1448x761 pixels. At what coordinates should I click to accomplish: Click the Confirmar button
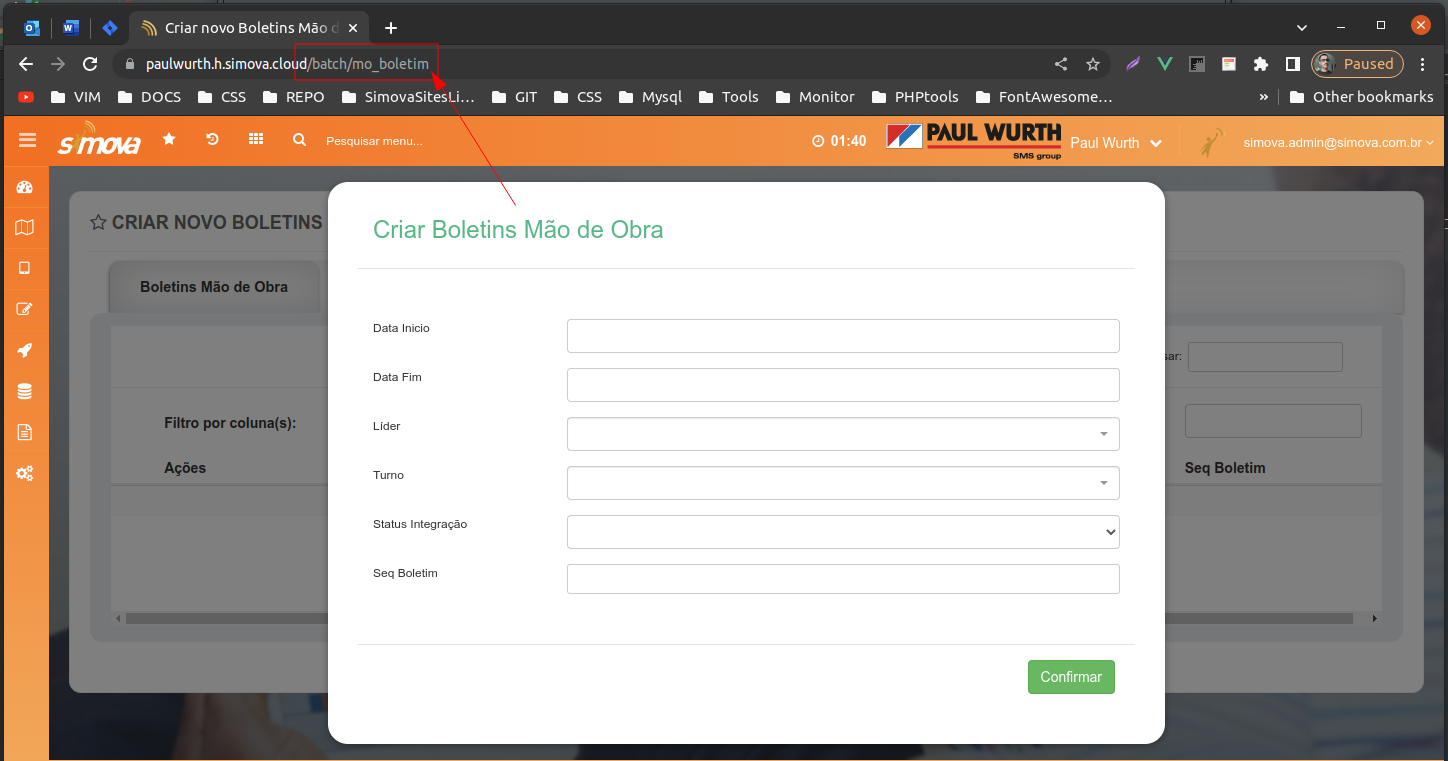pyautogui.click(x=1070, y=677)
